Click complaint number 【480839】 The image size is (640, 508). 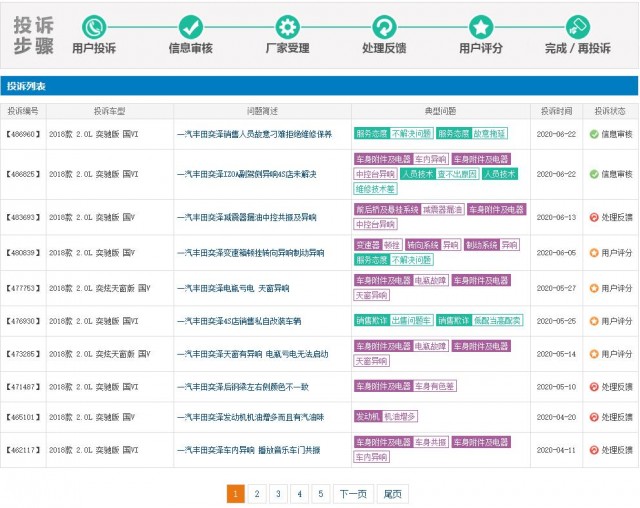pyautogui.click(x=23, y=253)
